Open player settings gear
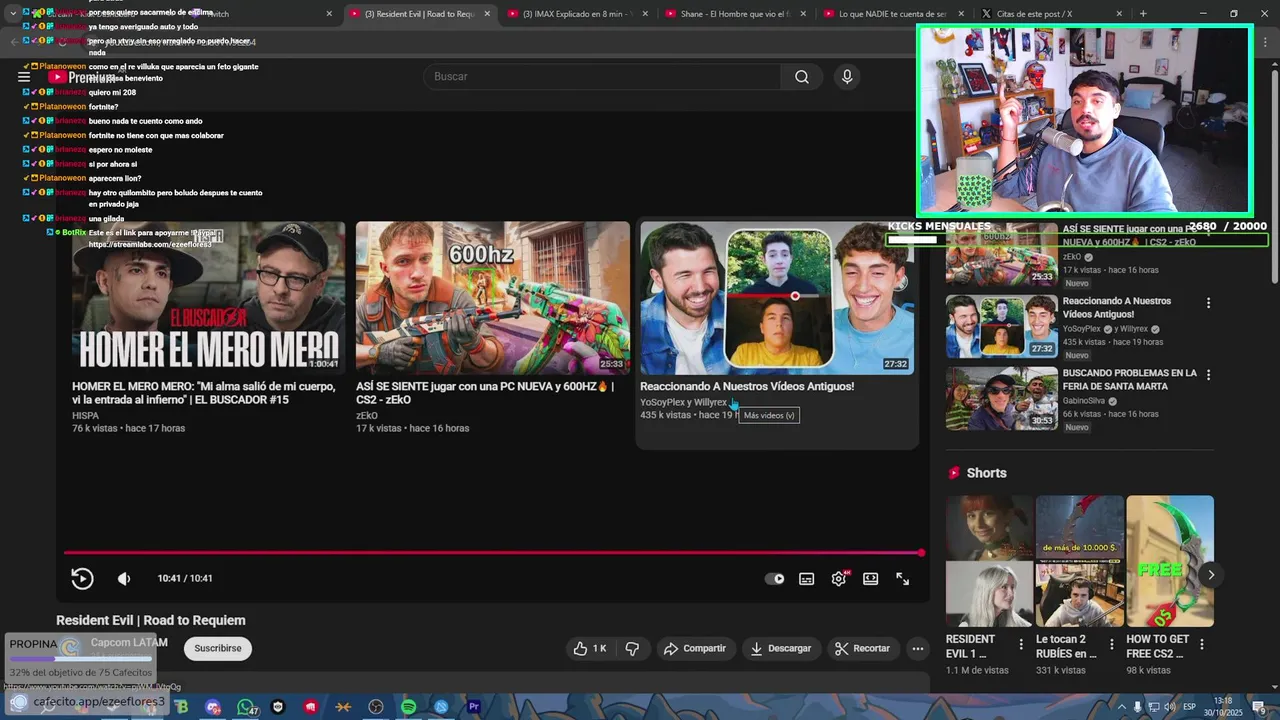The height and width of the screenshot is (720, 1280). [x=839, y=579]
